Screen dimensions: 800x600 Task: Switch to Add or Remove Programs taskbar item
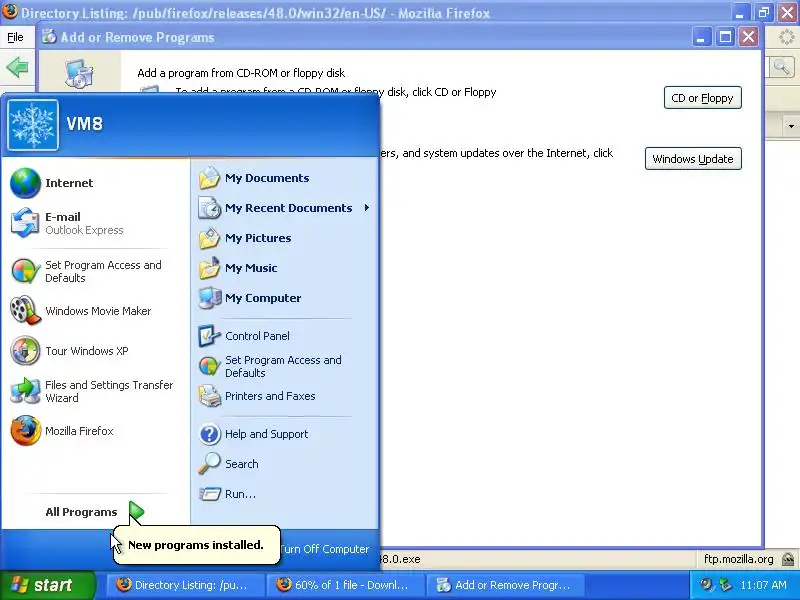(x=505, y=585)
